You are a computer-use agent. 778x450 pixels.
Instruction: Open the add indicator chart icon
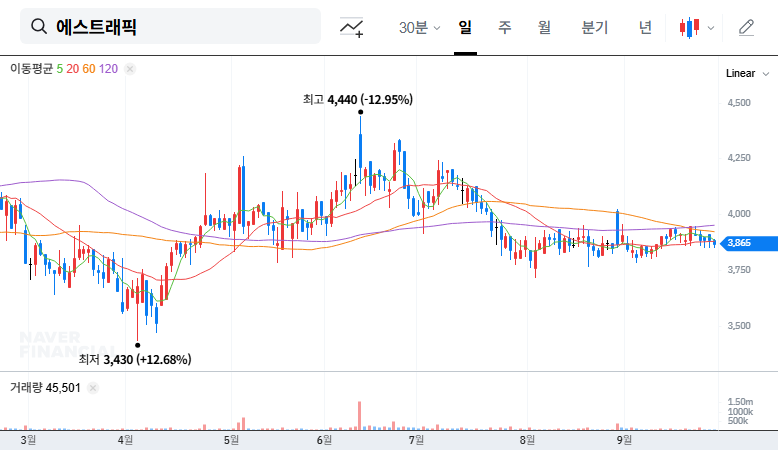point(352,28)
